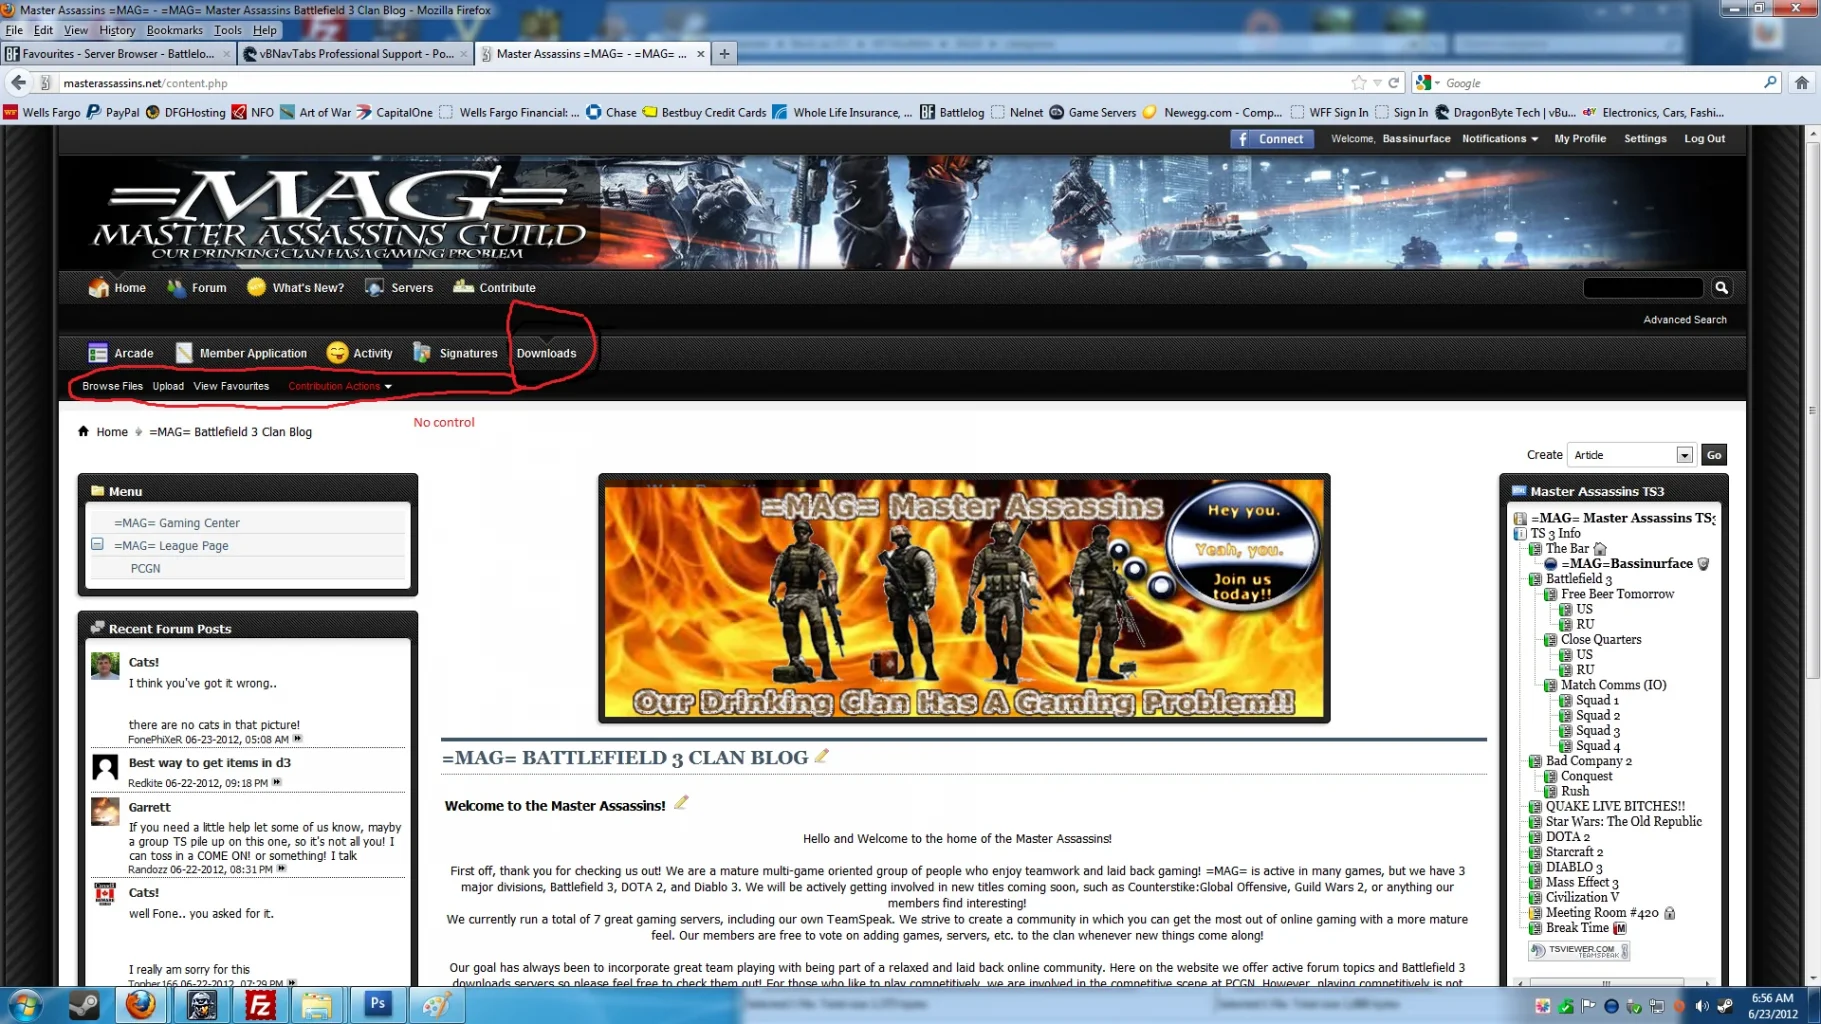Collapse the =MAG= League Page menu item
Viewport: 1821px width, 1024px height.
tap(97, 544)
